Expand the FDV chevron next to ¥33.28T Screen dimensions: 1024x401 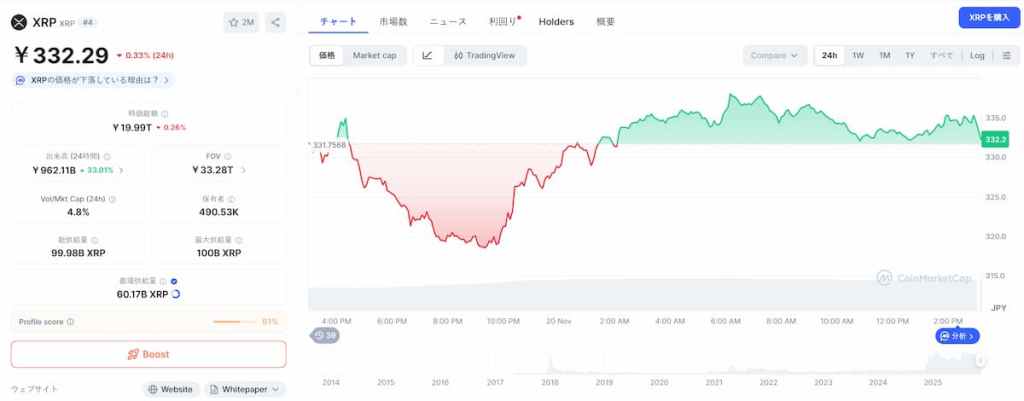(x=243, y=170)
